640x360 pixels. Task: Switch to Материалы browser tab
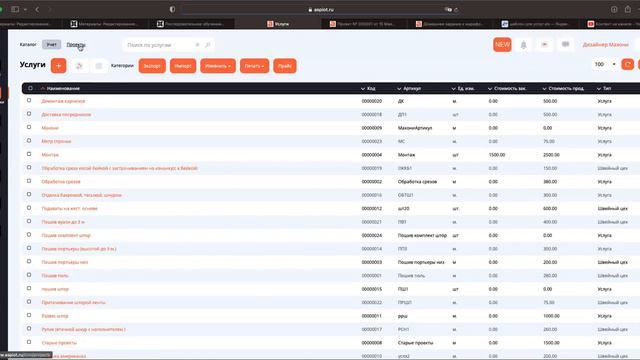(x=106, y=24)
